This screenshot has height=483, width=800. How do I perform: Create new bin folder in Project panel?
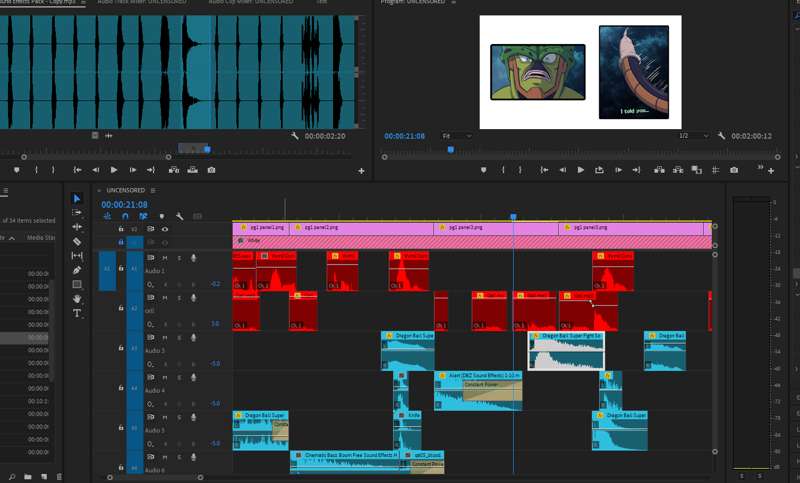[28, 477]
